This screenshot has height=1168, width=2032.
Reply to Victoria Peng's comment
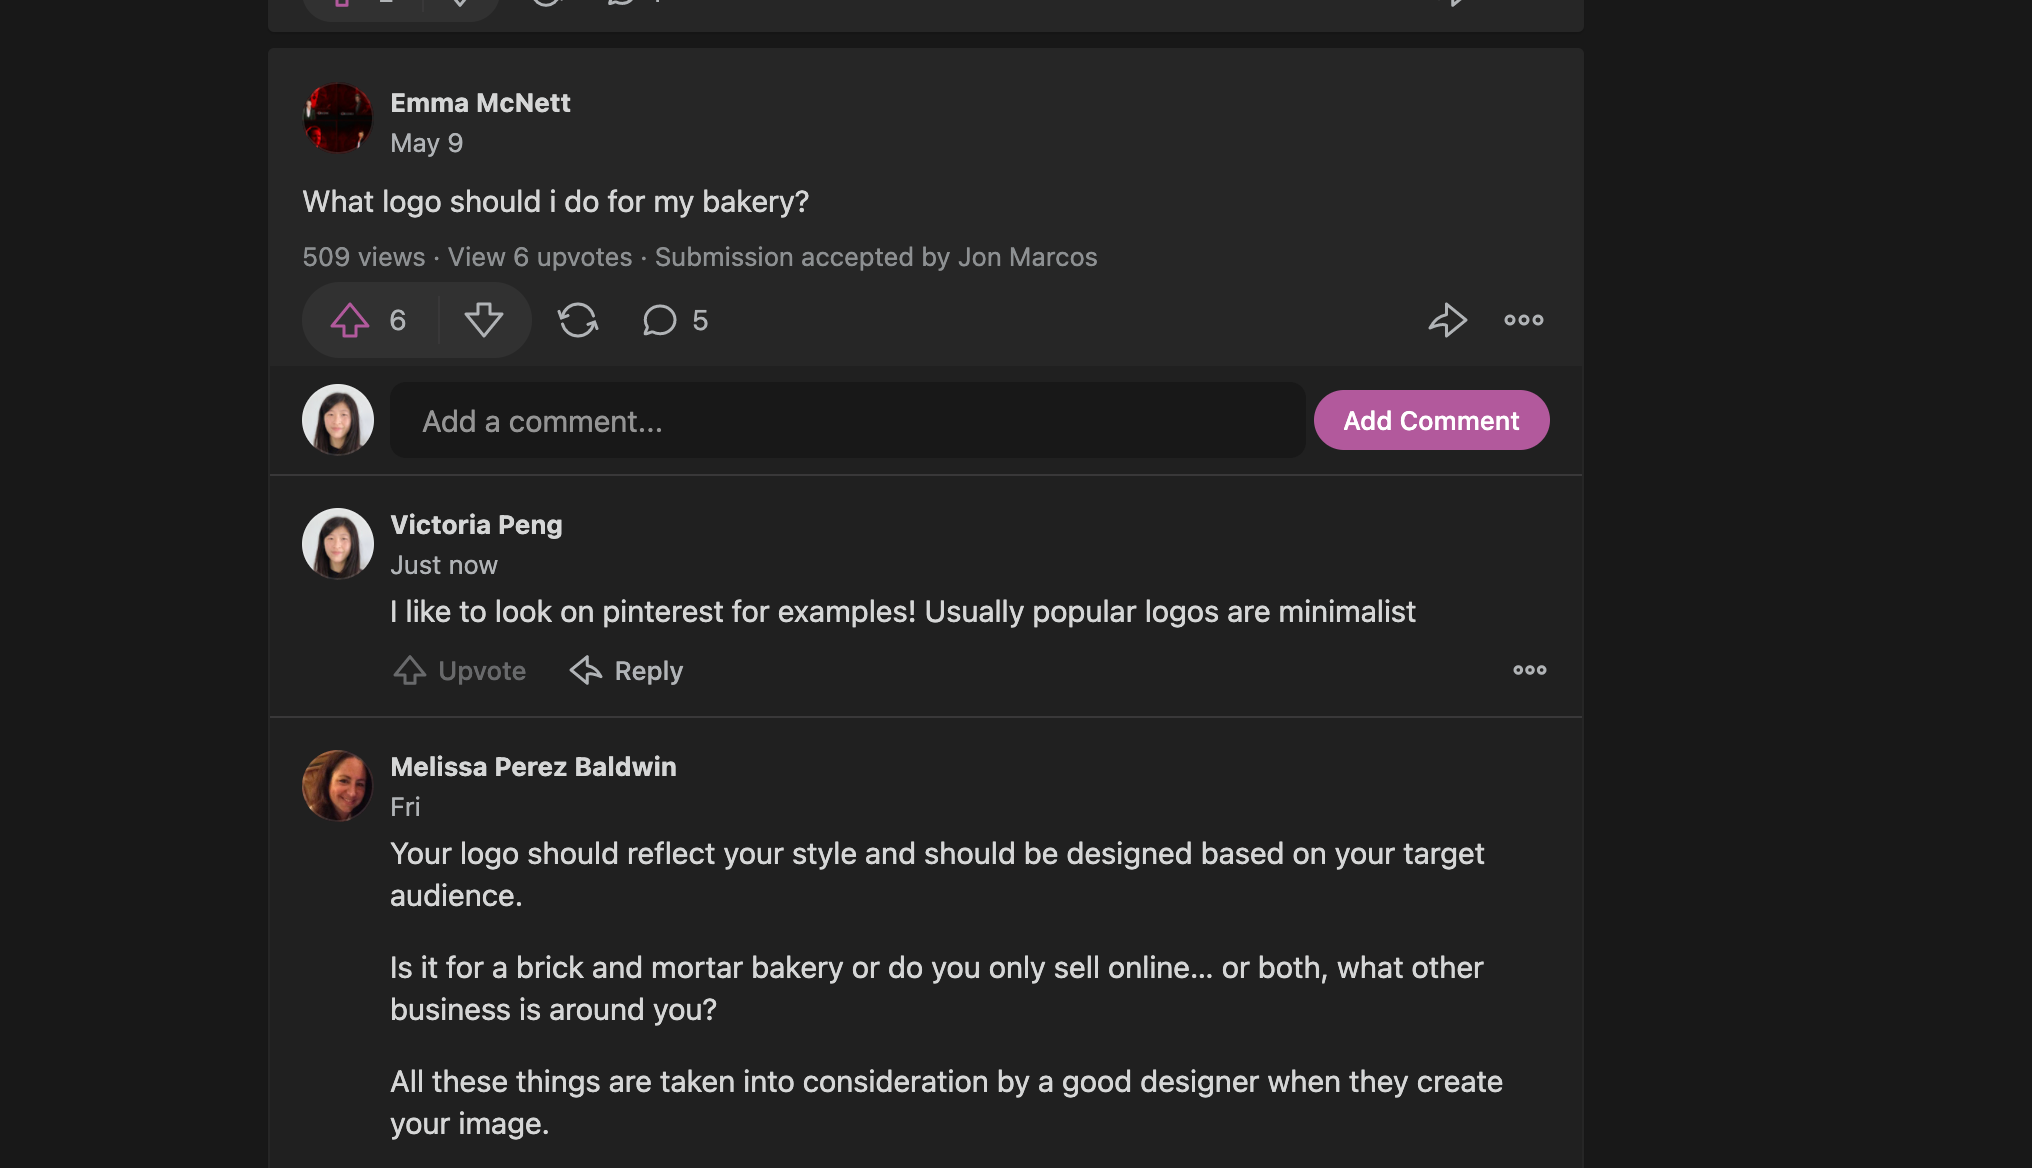pos(624,670)
